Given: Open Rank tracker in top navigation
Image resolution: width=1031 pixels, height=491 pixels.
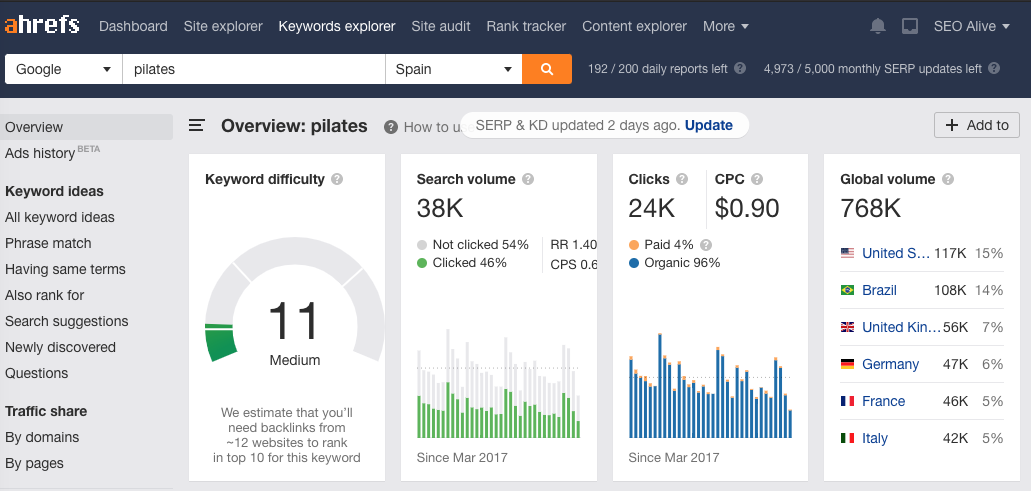Looking at the screenshot, I should point(526,26).
